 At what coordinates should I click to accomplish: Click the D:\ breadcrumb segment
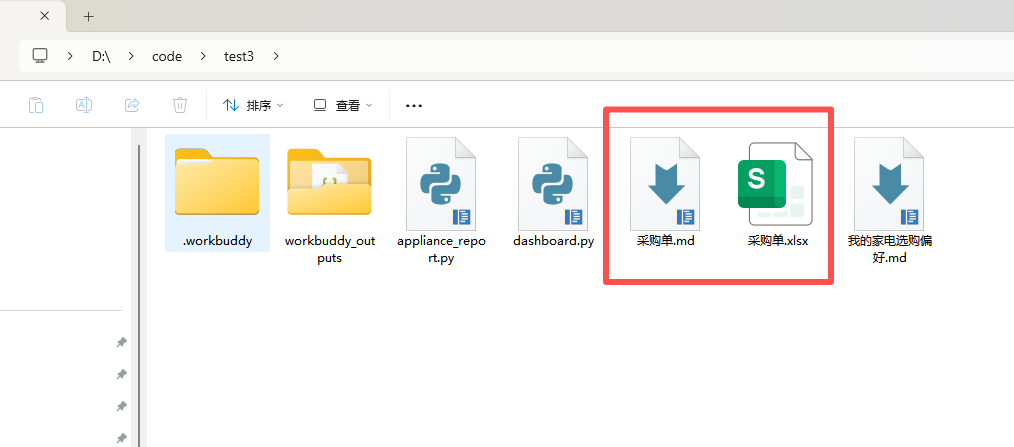coord(102,56)
